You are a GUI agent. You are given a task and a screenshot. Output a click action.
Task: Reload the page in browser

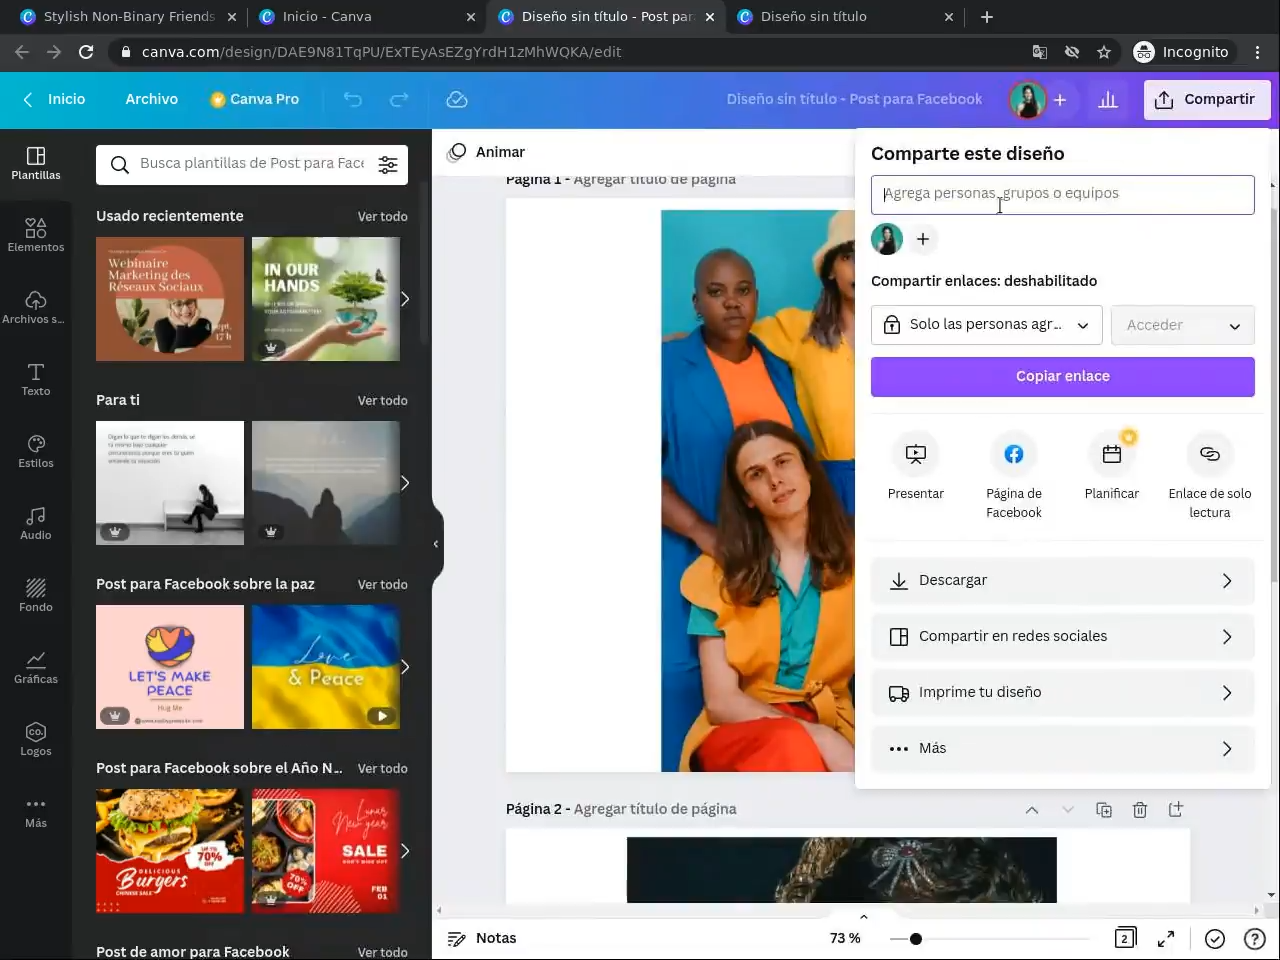[x=86, y=52]
